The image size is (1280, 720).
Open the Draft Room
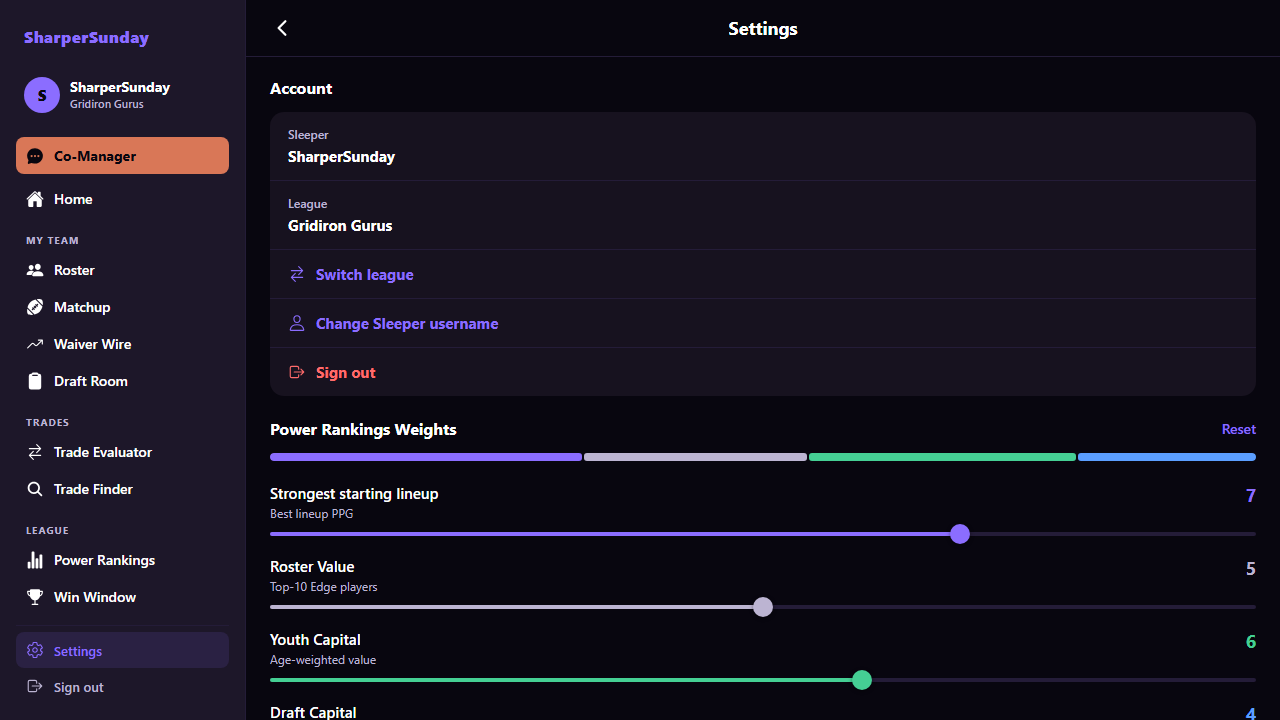pos(122,381)
